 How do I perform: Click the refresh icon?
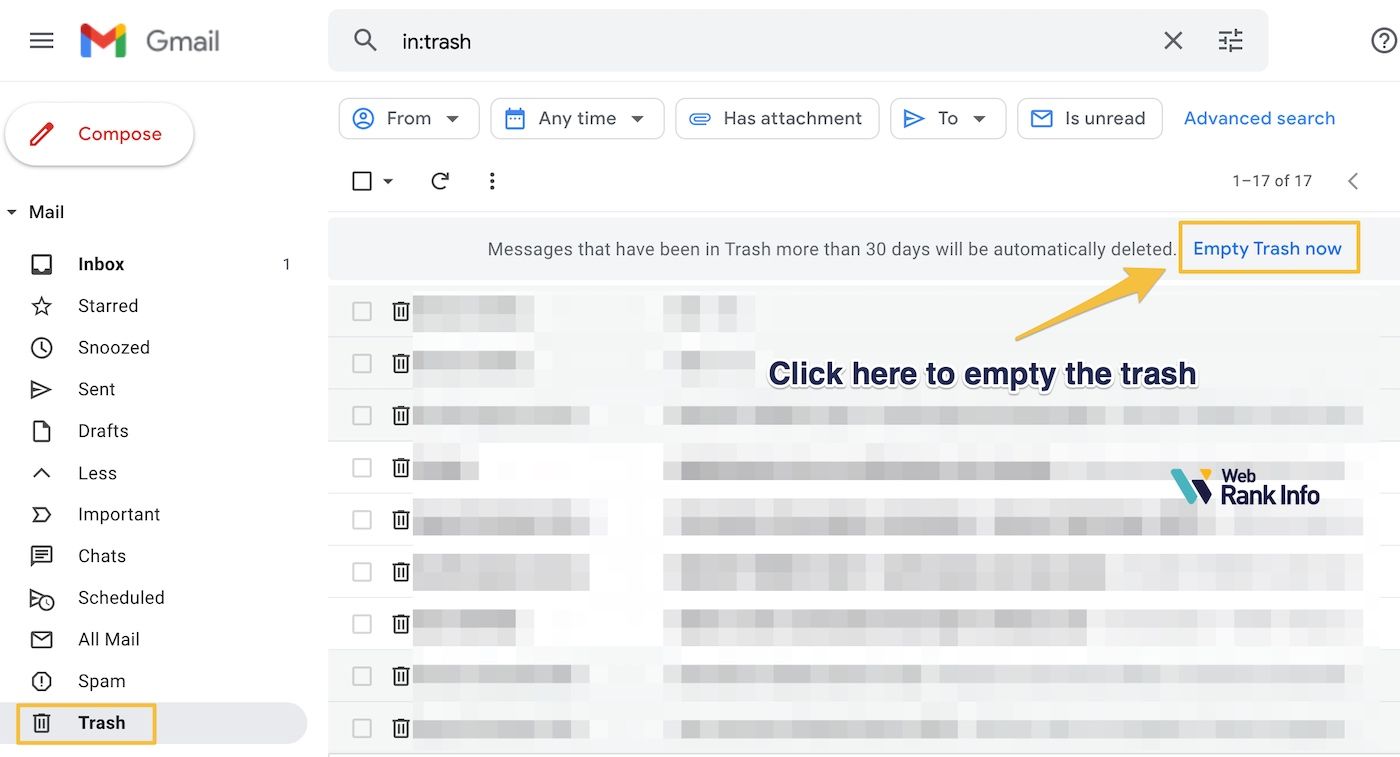point(439,181)
